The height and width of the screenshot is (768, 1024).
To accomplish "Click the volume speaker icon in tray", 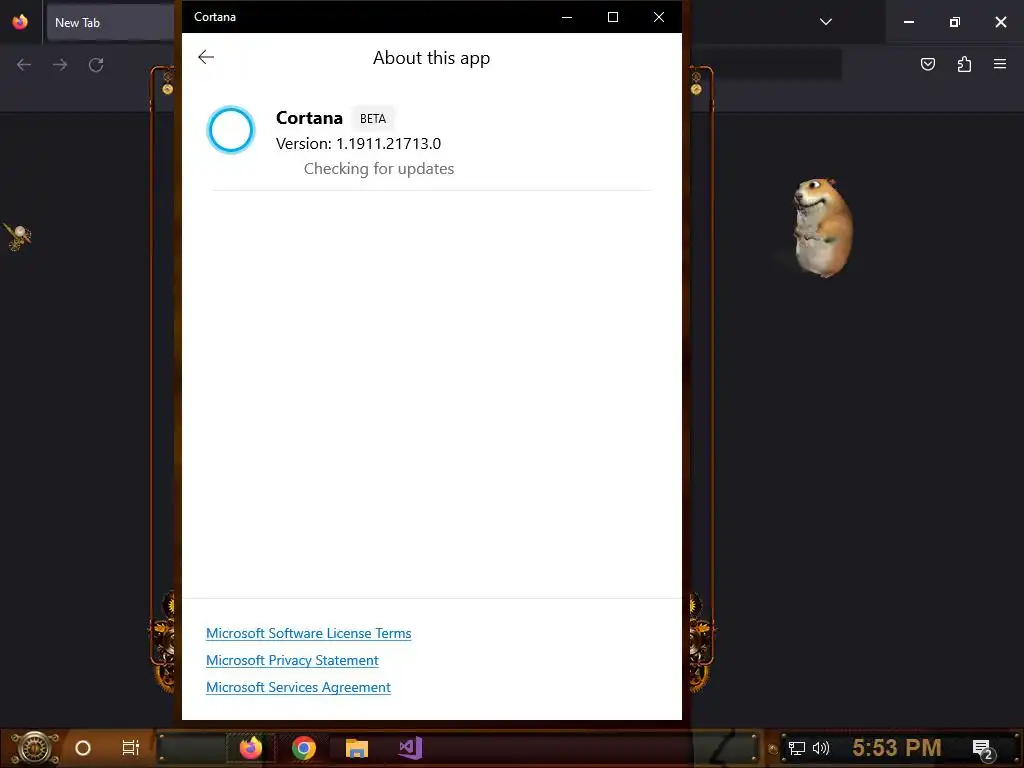I will pyautogui.click(x=821, y=748).
